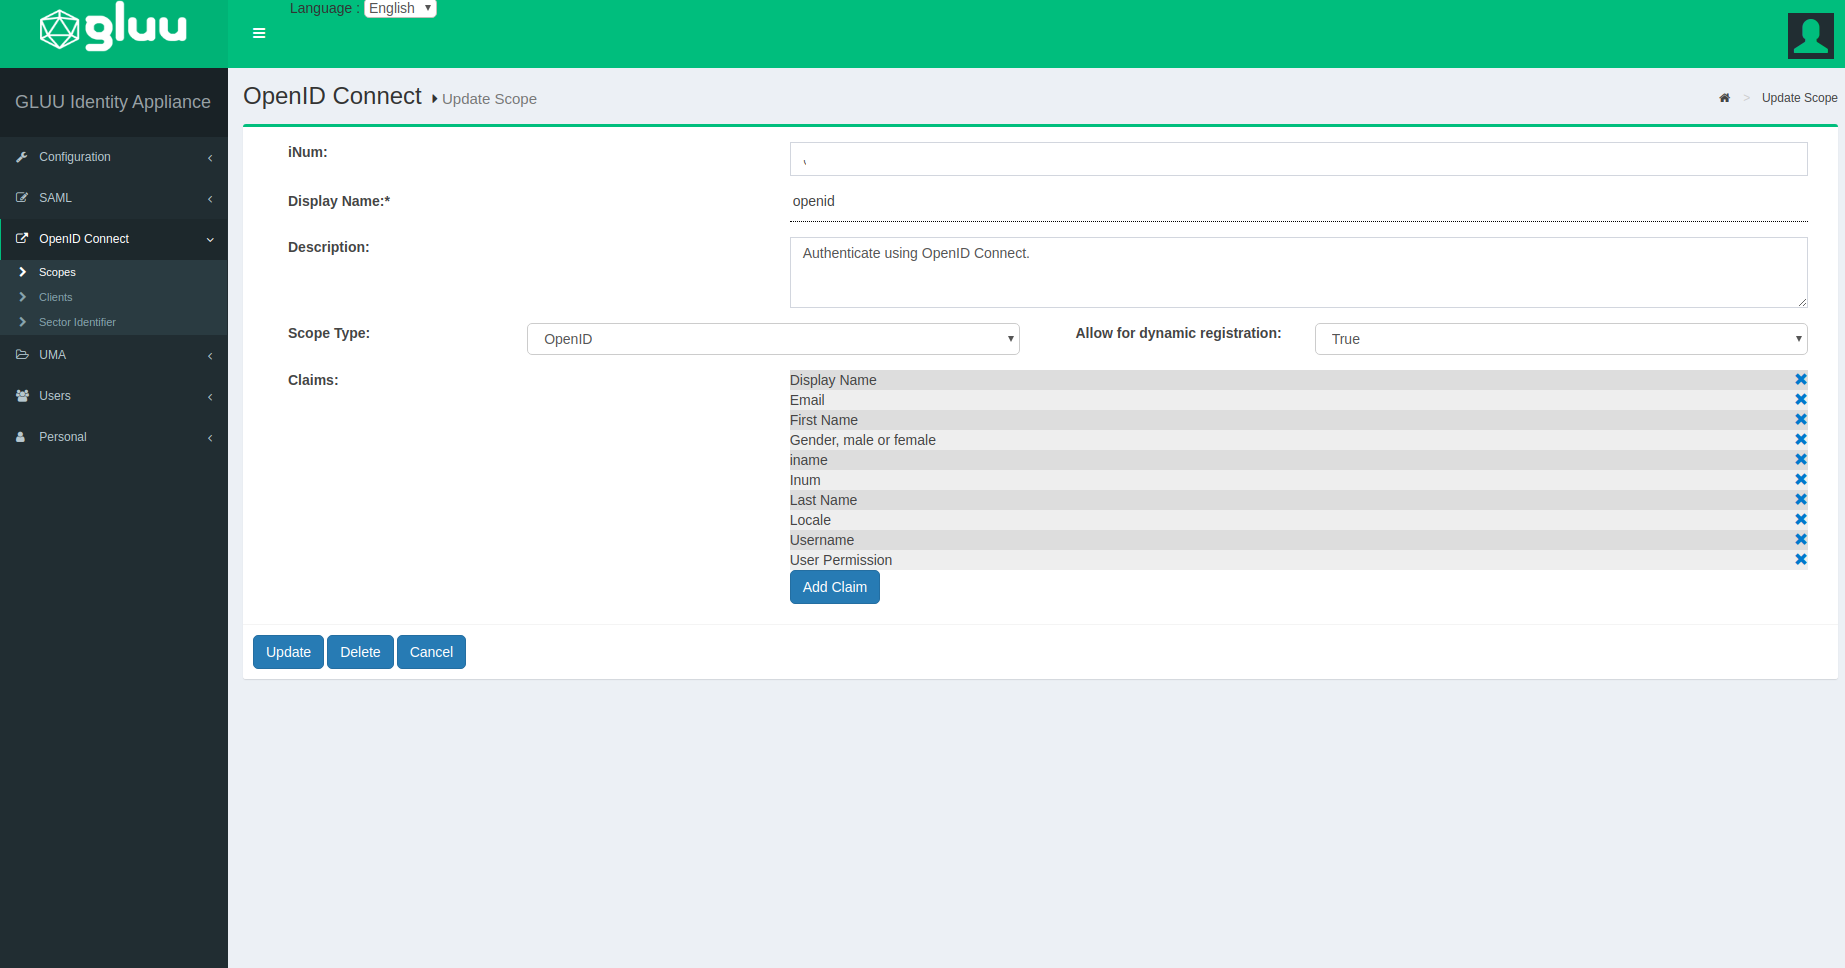Remove the First Name claim
Image resolution: width=1845 pixels, height=968 pixels.
(x=1800, y=420)
